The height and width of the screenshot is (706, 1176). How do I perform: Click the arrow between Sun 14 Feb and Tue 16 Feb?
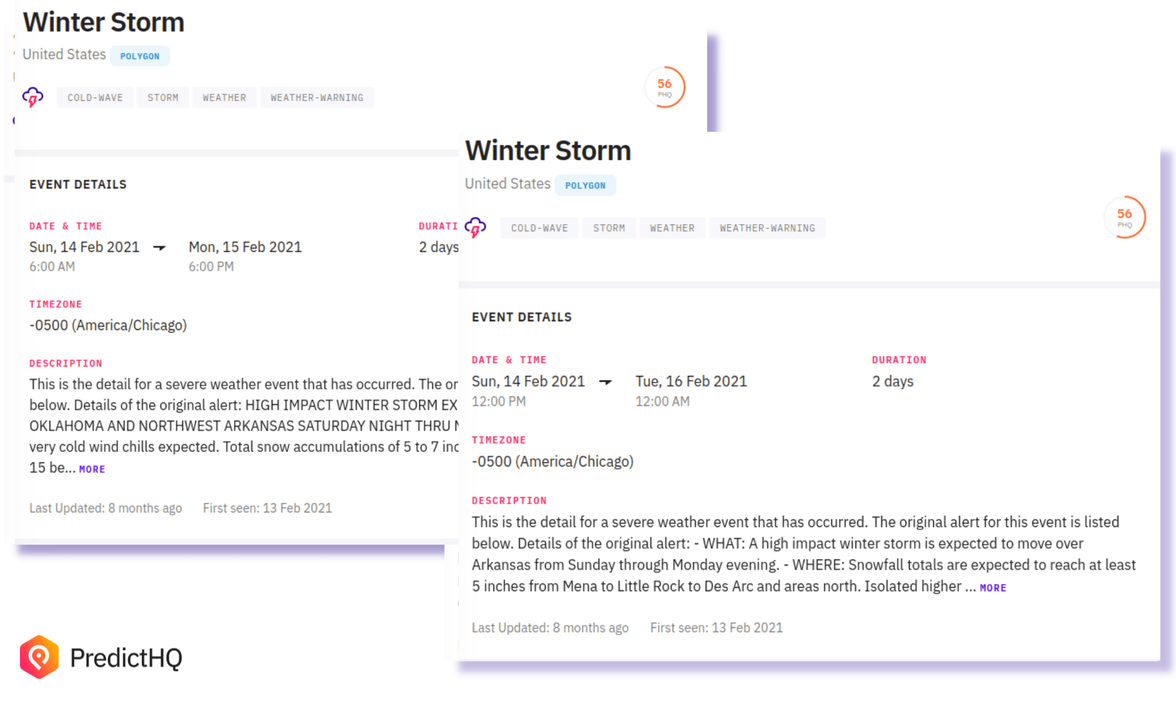coord(604,381)
